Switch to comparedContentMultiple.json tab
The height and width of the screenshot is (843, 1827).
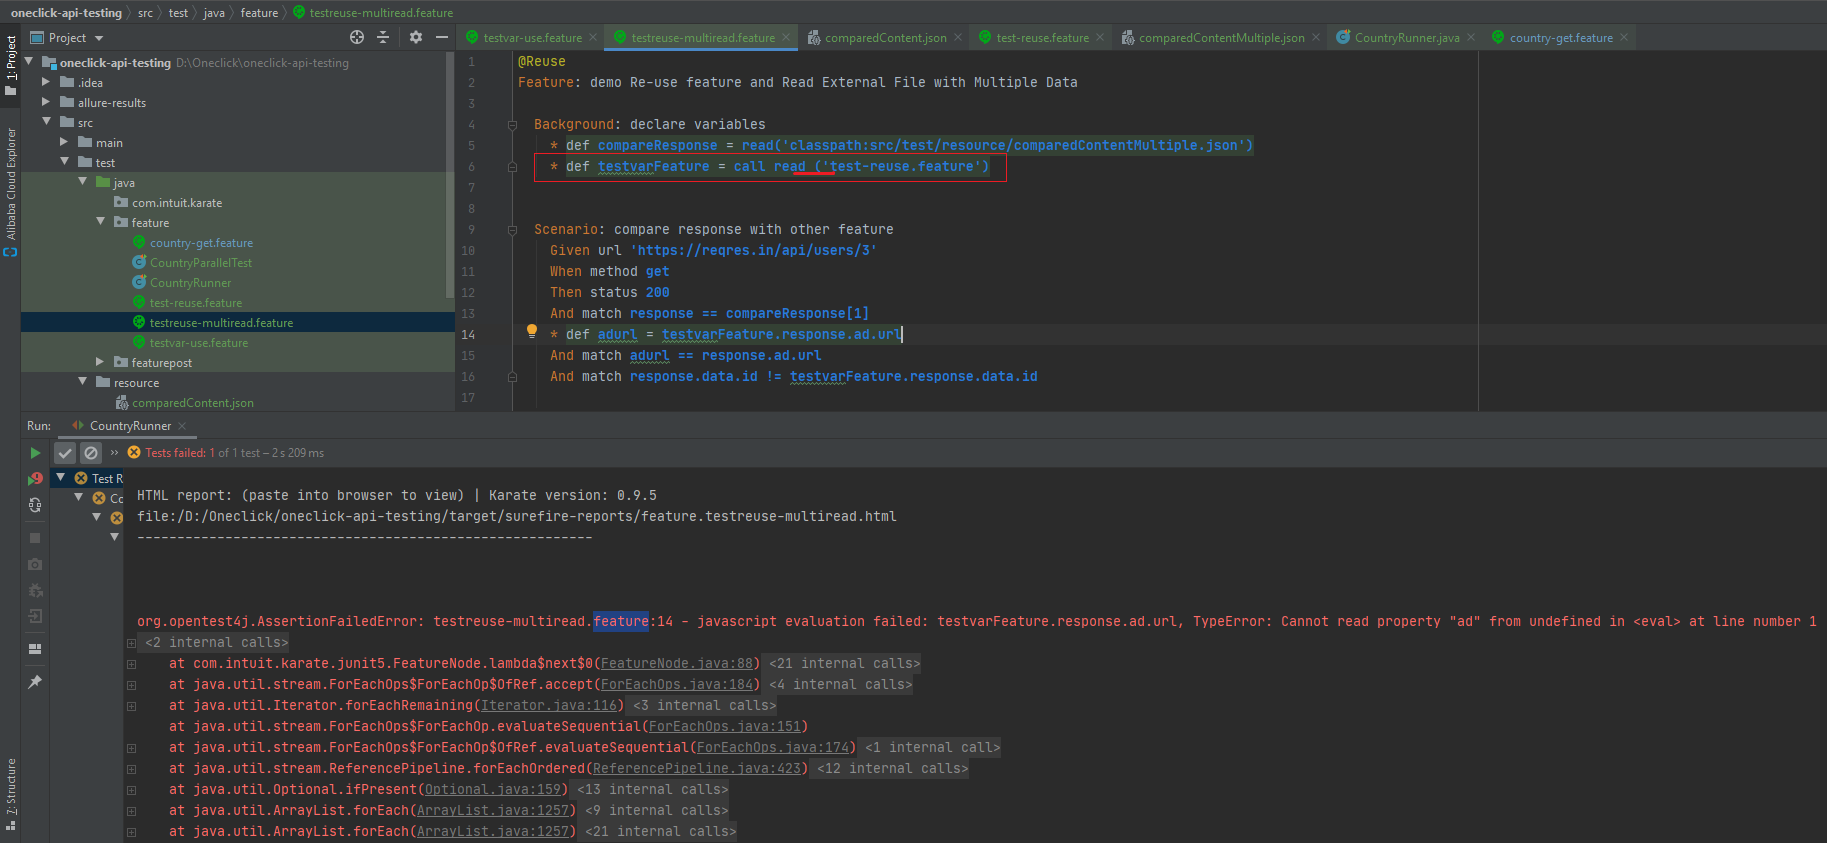pyautogui.click(x=1221, y=38)
